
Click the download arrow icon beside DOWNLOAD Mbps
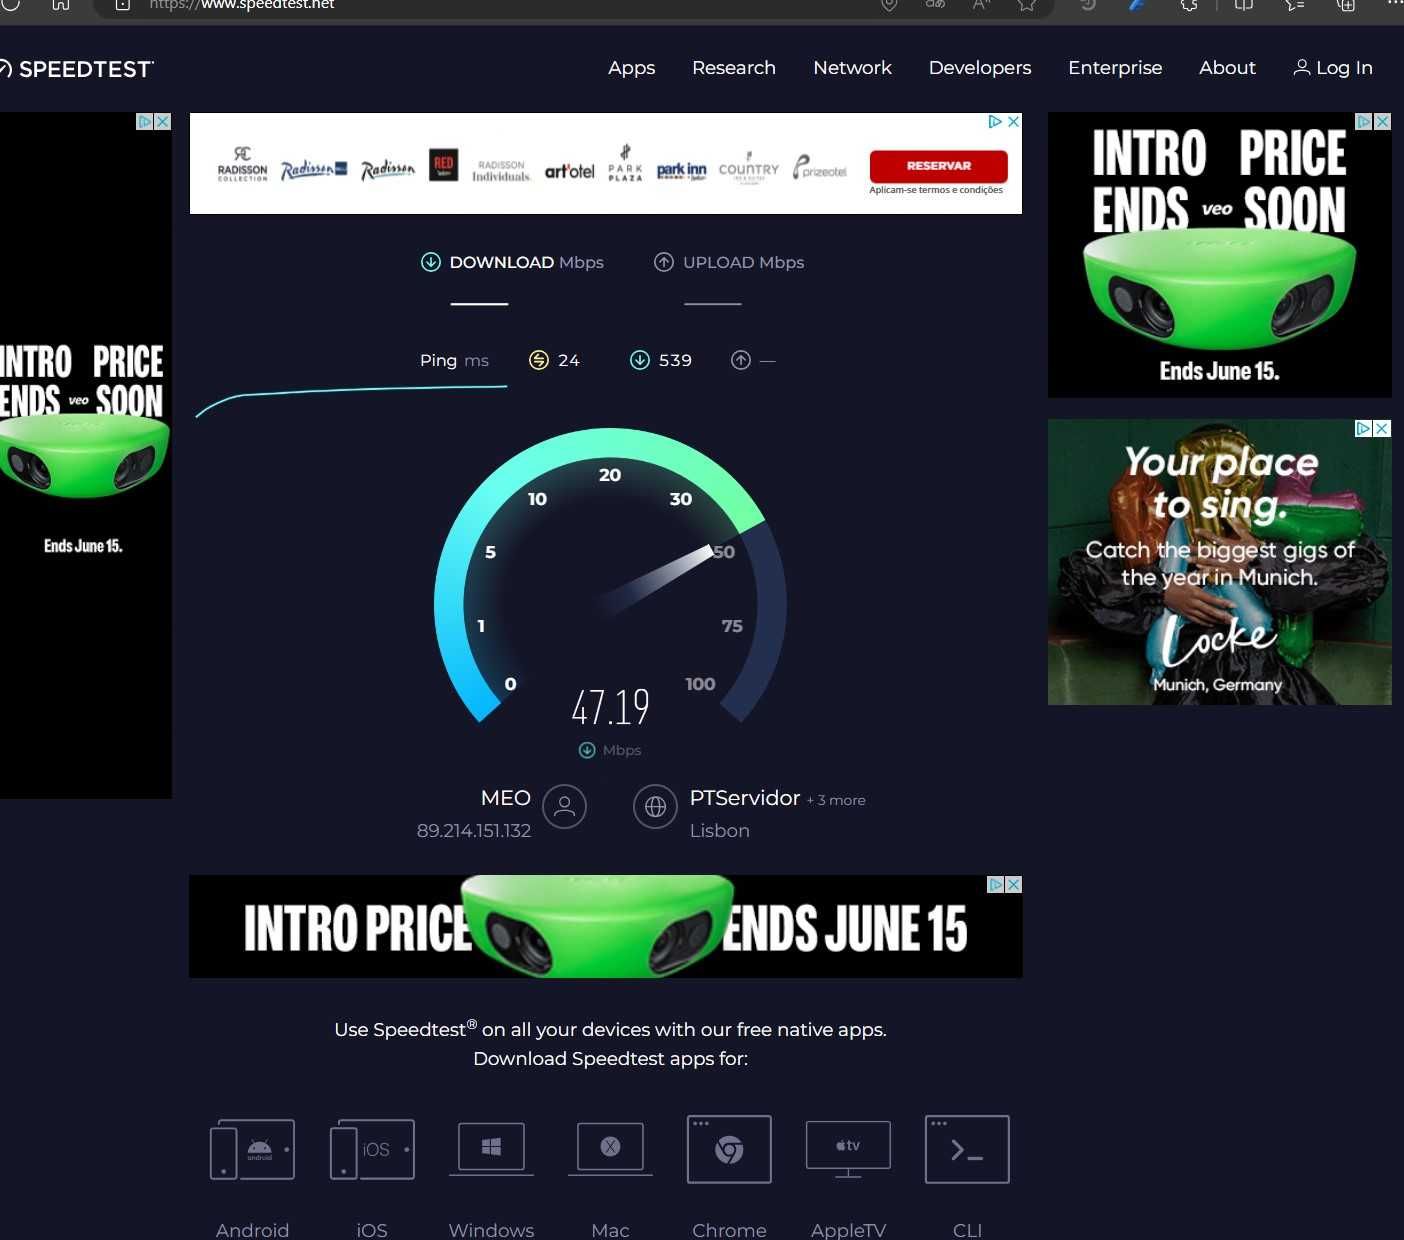tap(431, 262)
